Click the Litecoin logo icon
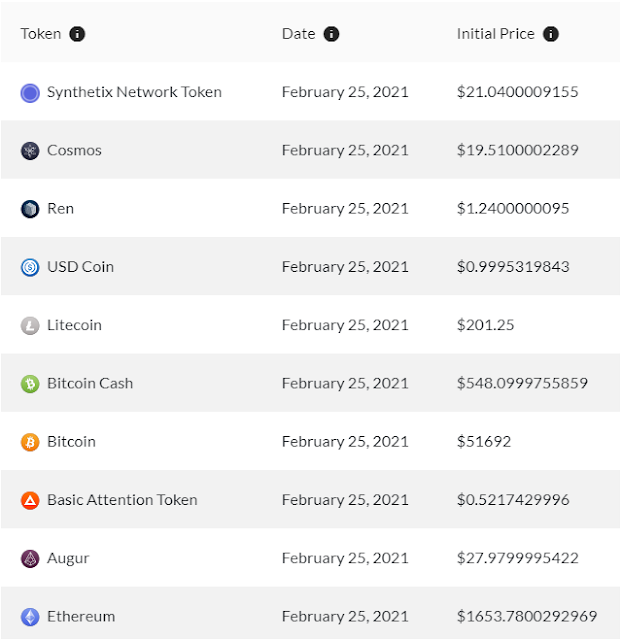The height and width of the screenshot is (640, 622). (x=30, y=326)
